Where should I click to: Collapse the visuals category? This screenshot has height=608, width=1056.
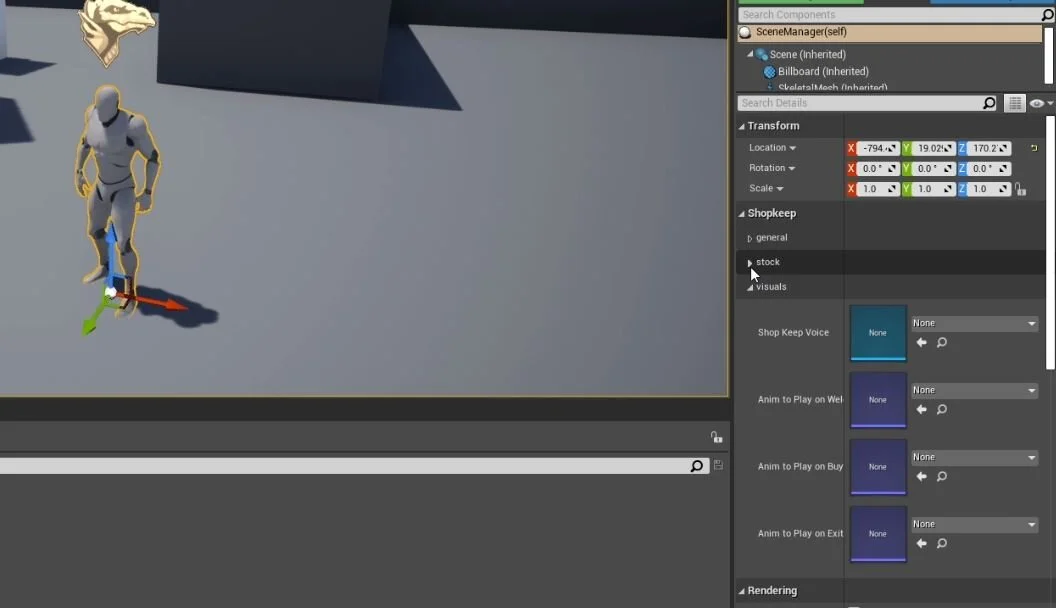pos(748,287)
